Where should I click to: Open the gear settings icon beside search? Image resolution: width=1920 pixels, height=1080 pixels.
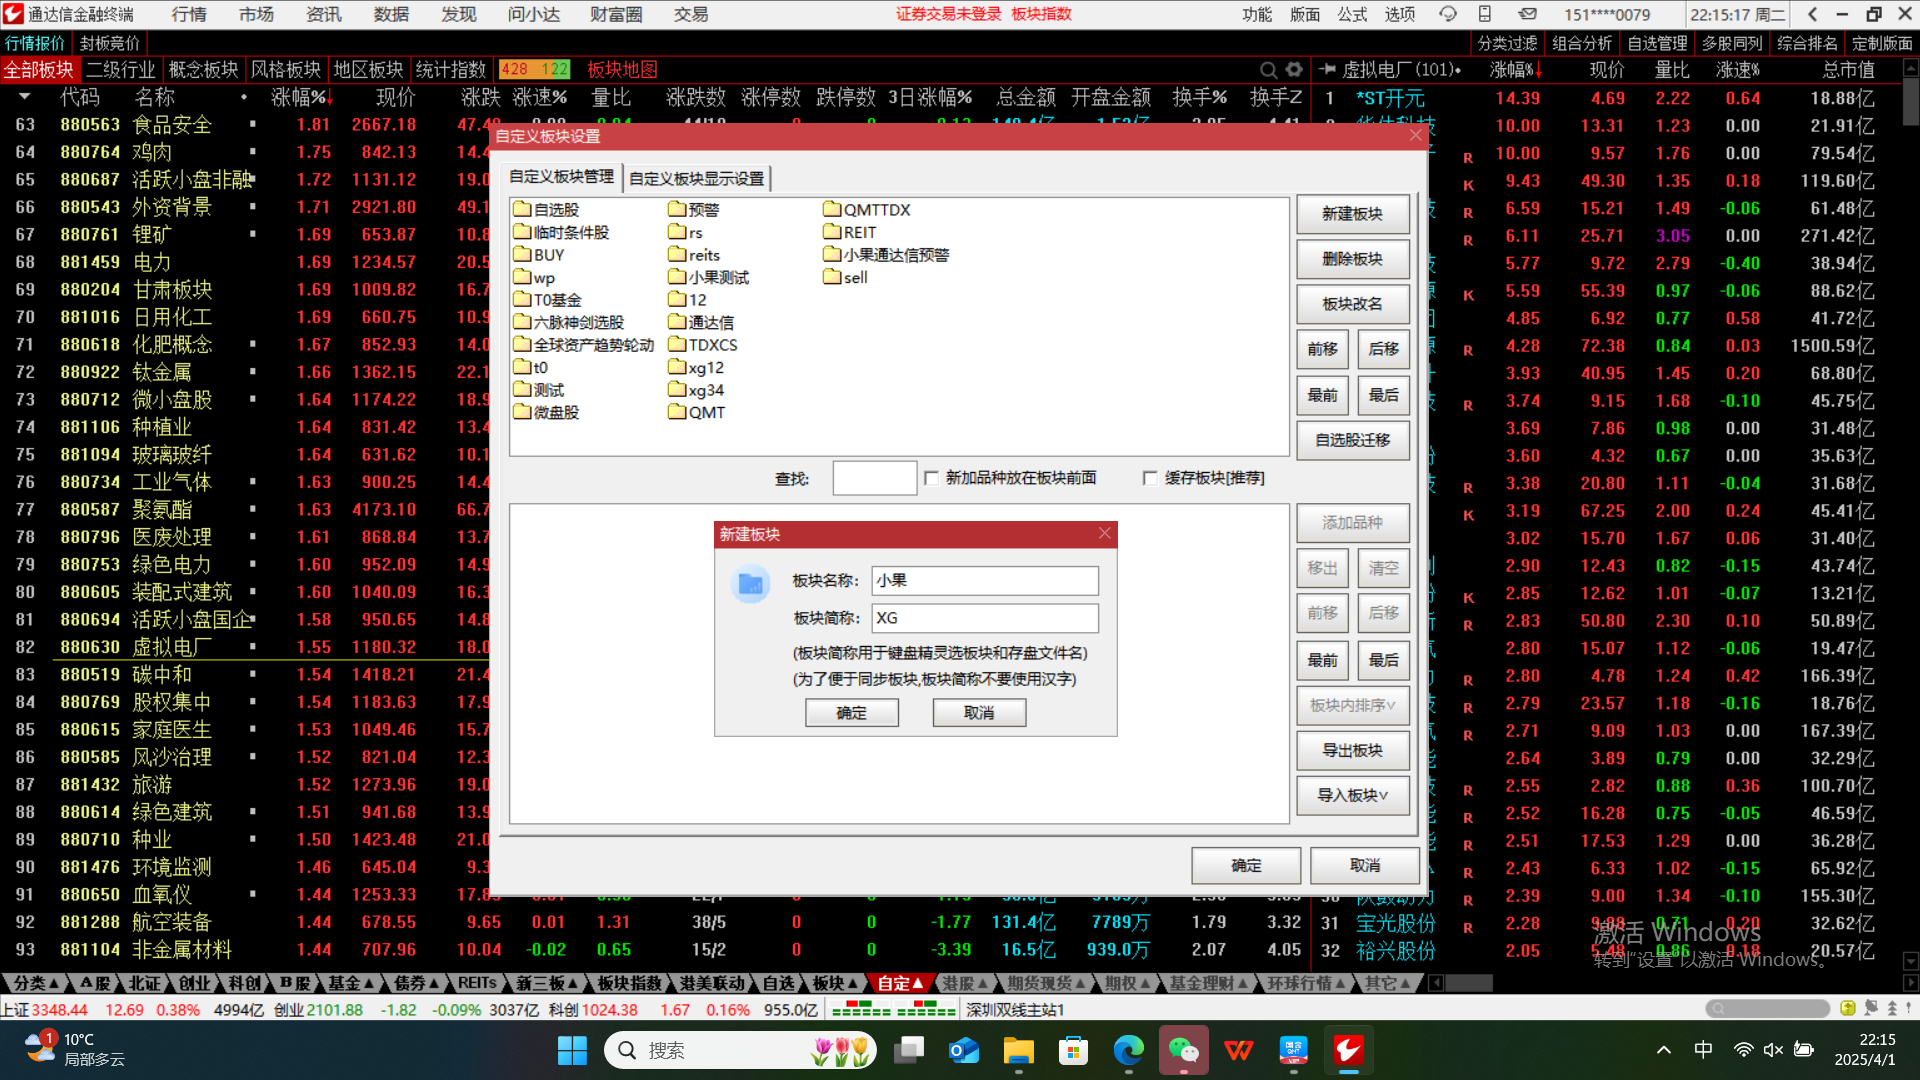(1295, 70)
